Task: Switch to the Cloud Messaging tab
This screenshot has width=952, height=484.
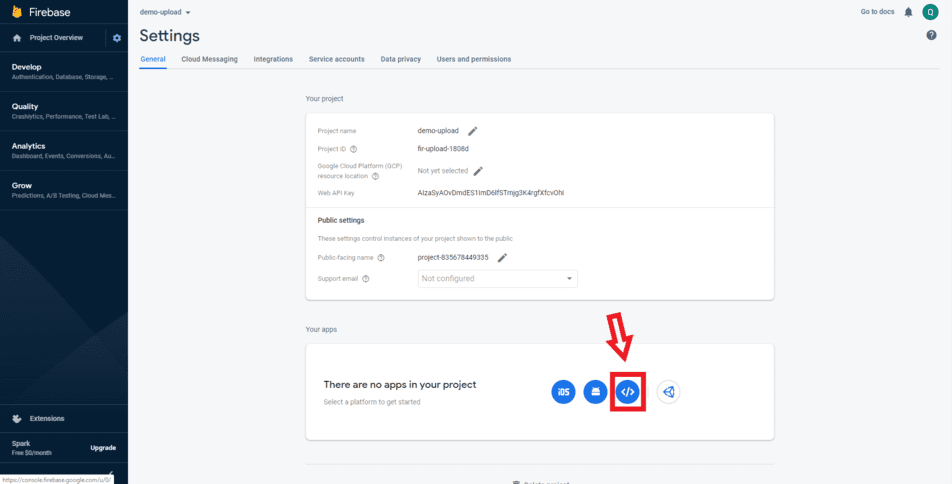Action: pos(209,59)
